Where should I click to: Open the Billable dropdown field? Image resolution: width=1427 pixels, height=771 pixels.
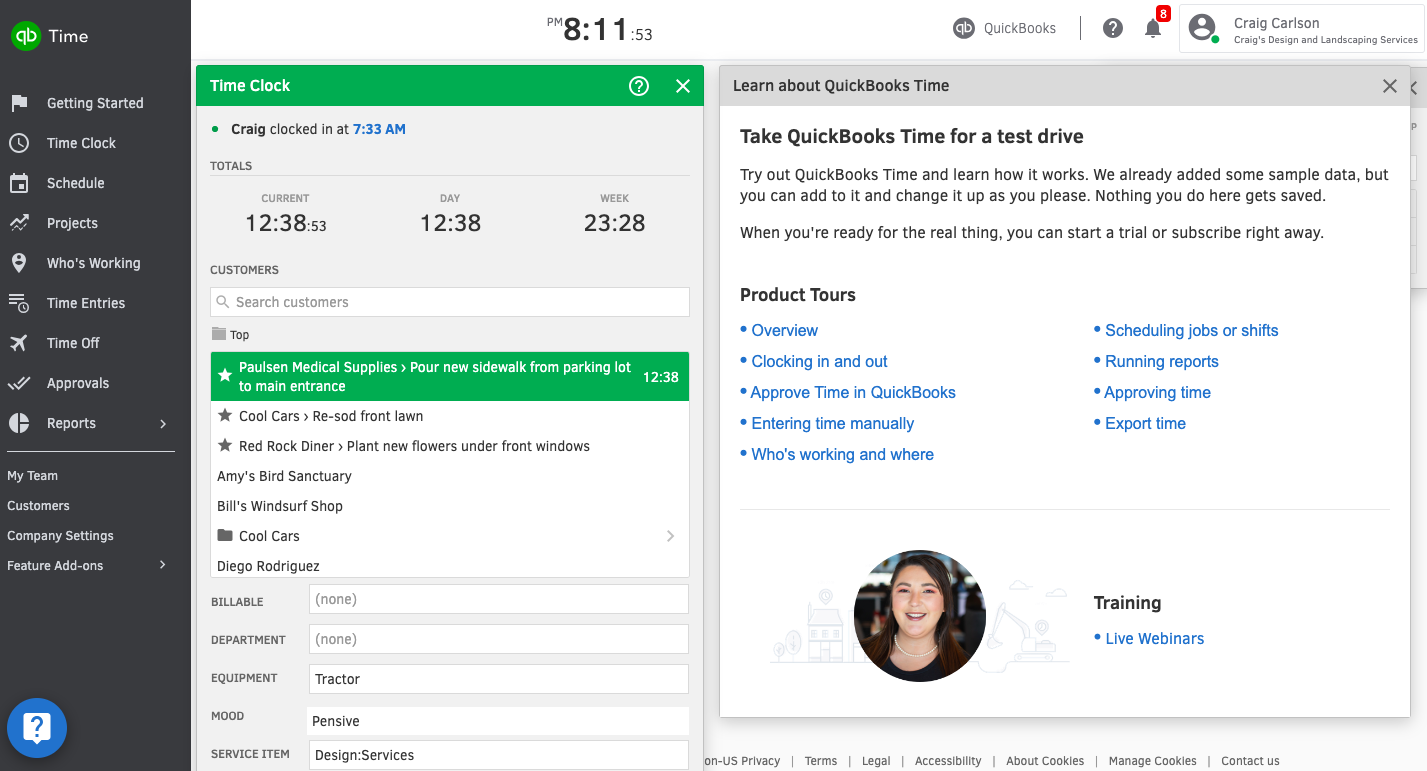coord(499,599)
